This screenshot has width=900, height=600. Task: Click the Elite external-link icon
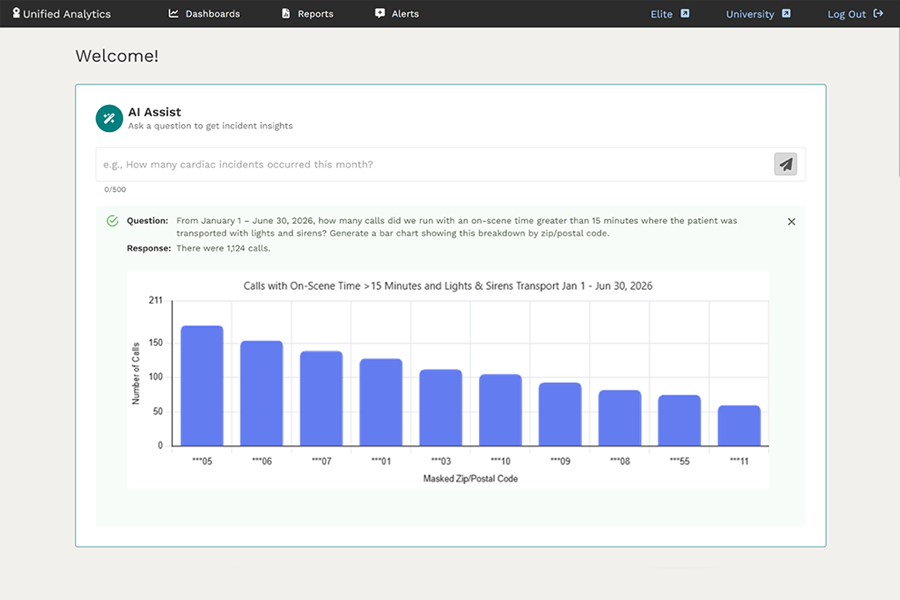(x=685, y=13)
